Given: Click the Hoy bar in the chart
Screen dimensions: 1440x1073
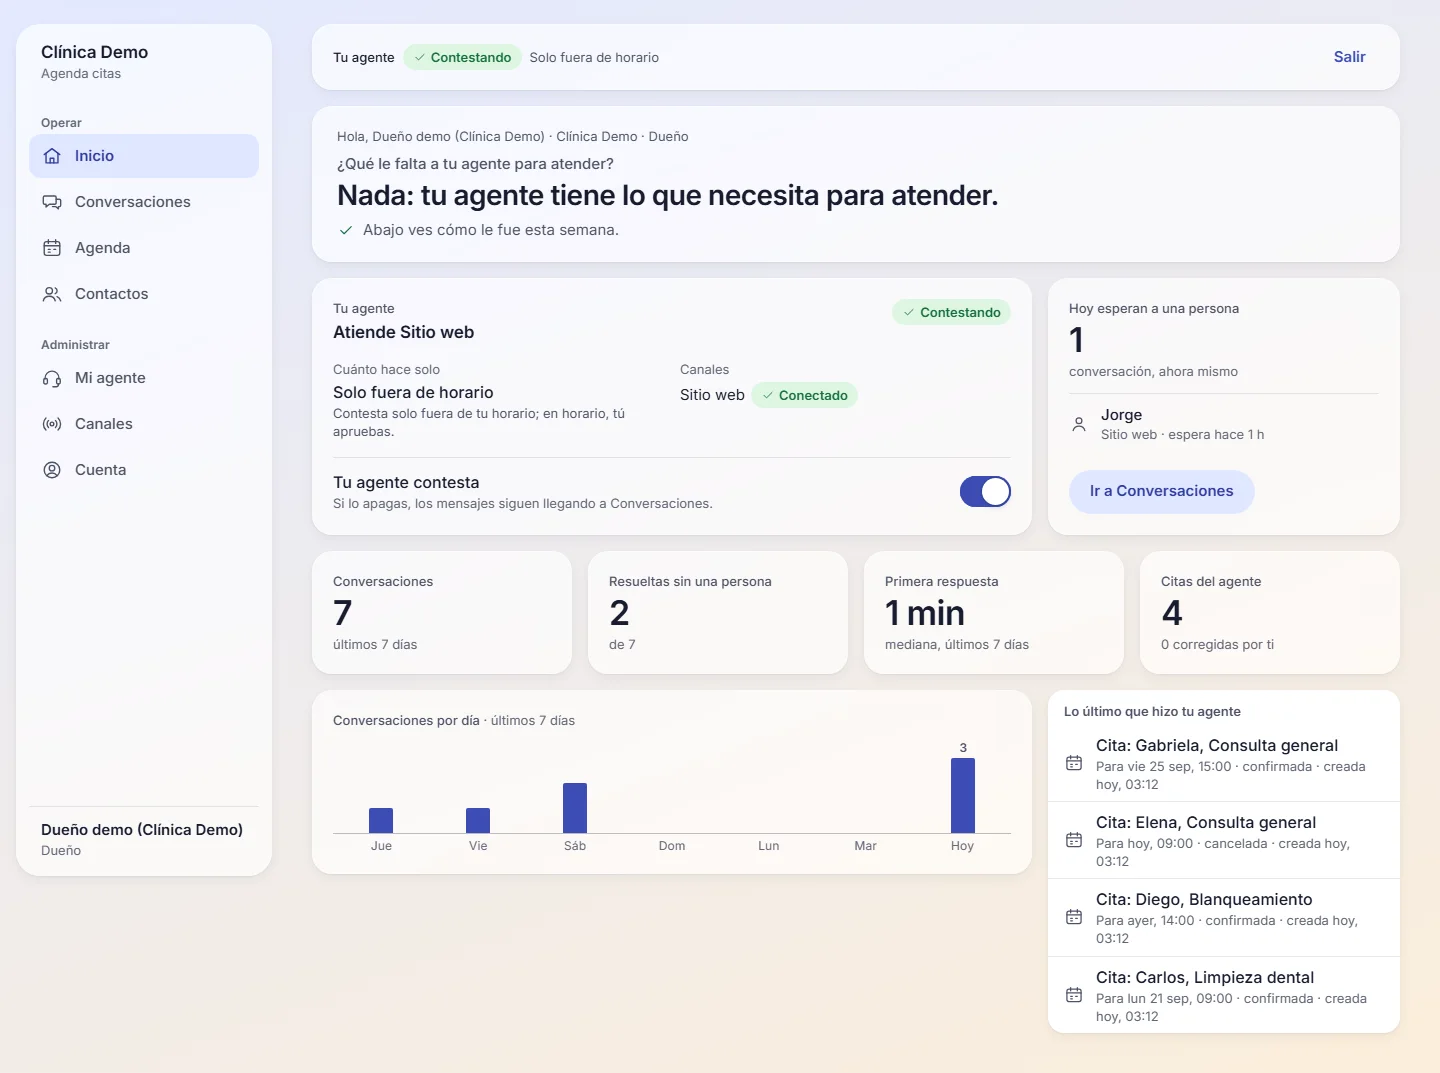Looking at the screenshot, I should [x=962, y=795].
